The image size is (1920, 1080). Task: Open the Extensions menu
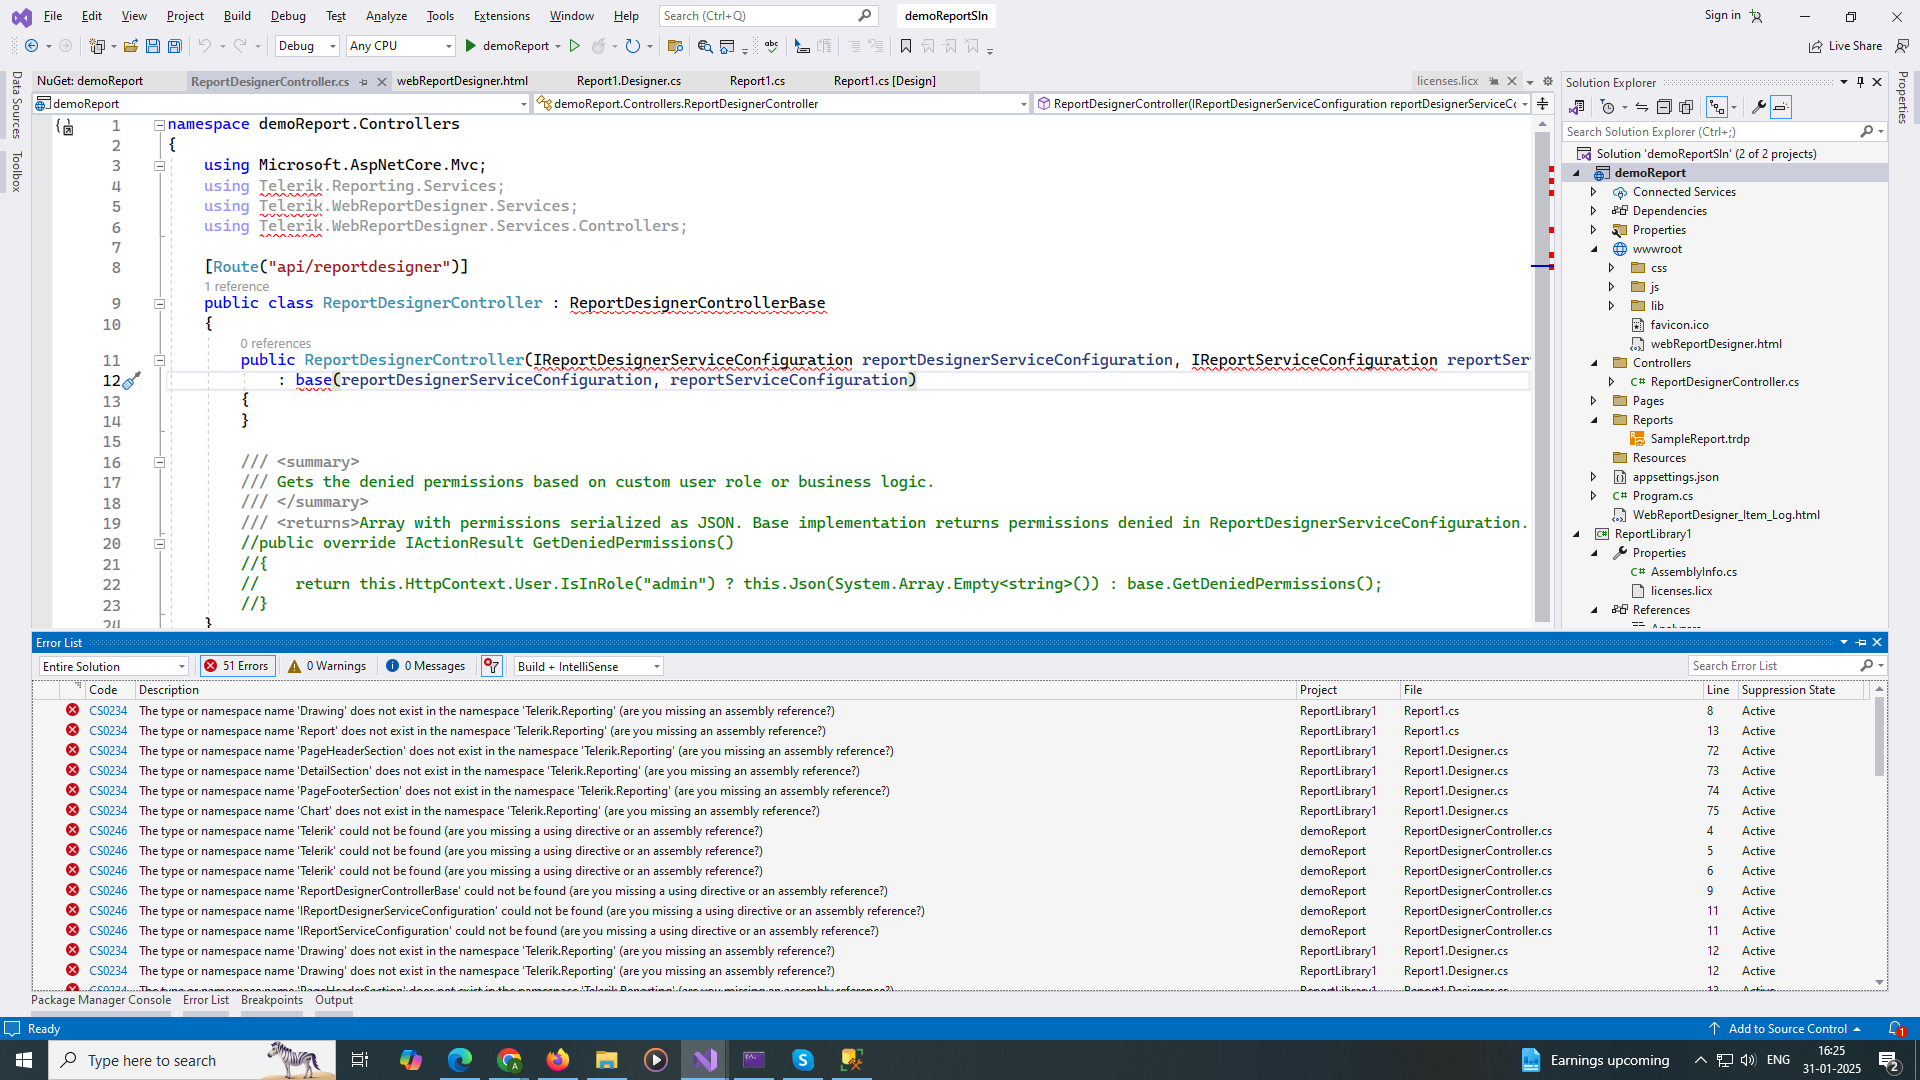501,16
